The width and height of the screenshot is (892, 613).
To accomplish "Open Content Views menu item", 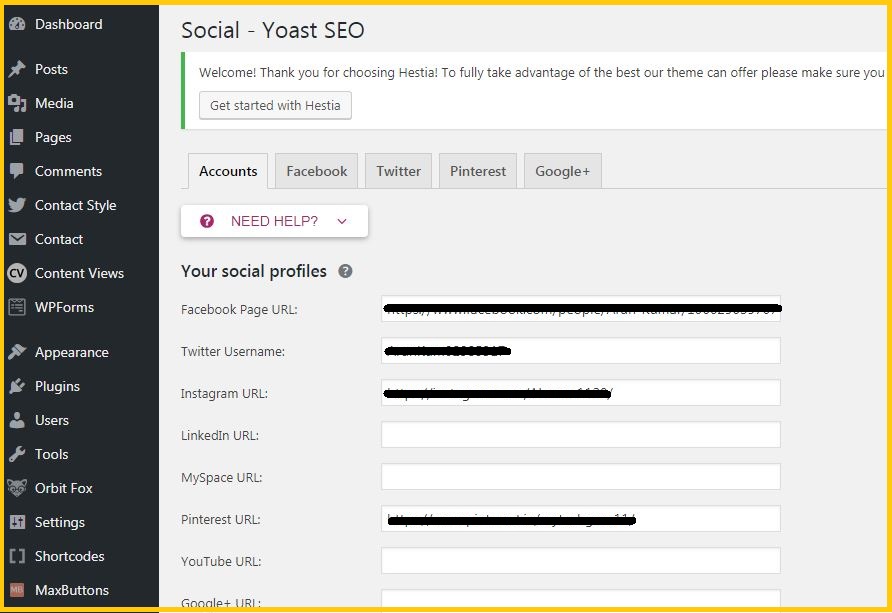I will point(81,273).
